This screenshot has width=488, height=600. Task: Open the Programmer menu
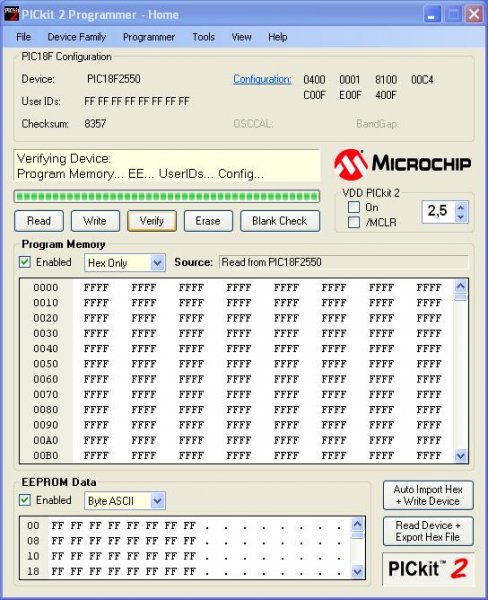coord(149,37)
